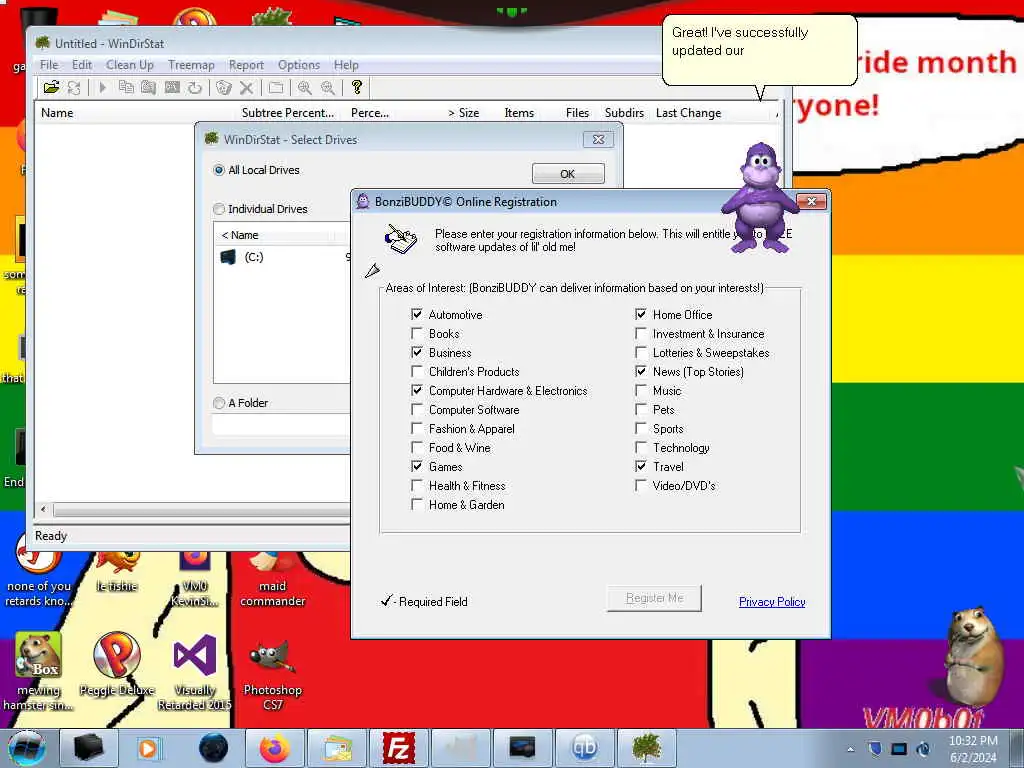Open the Edit menu in WinDirStat

point(82,65)
